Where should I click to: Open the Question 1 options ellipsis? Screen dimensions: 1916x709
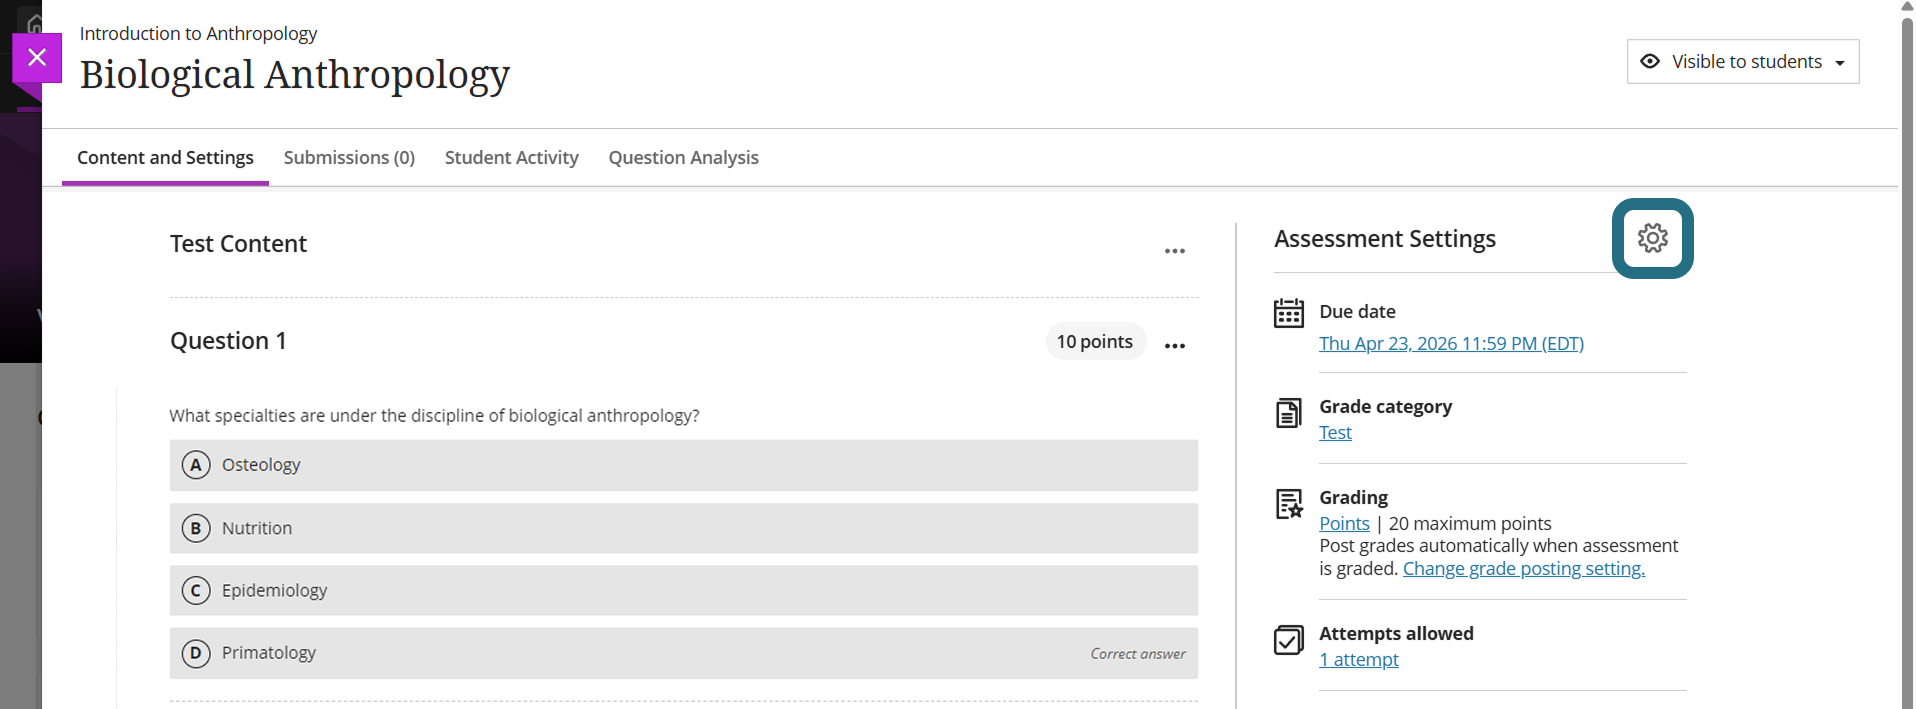[1175, 345]
